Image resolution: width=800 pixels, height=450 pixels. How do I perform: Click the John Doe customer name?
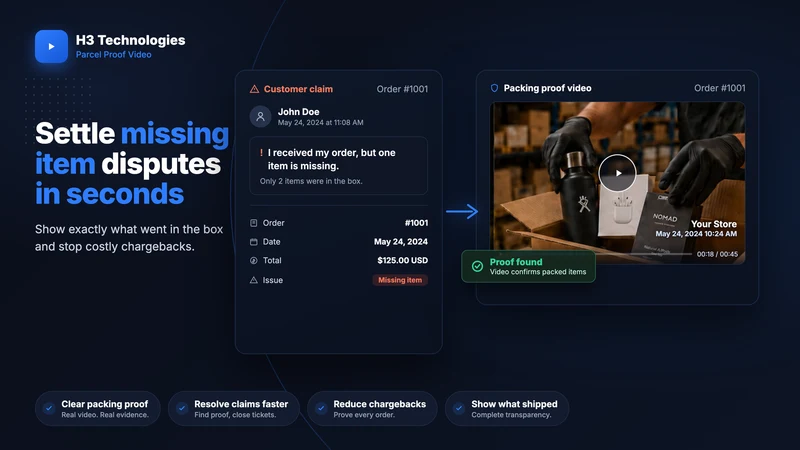298,112
